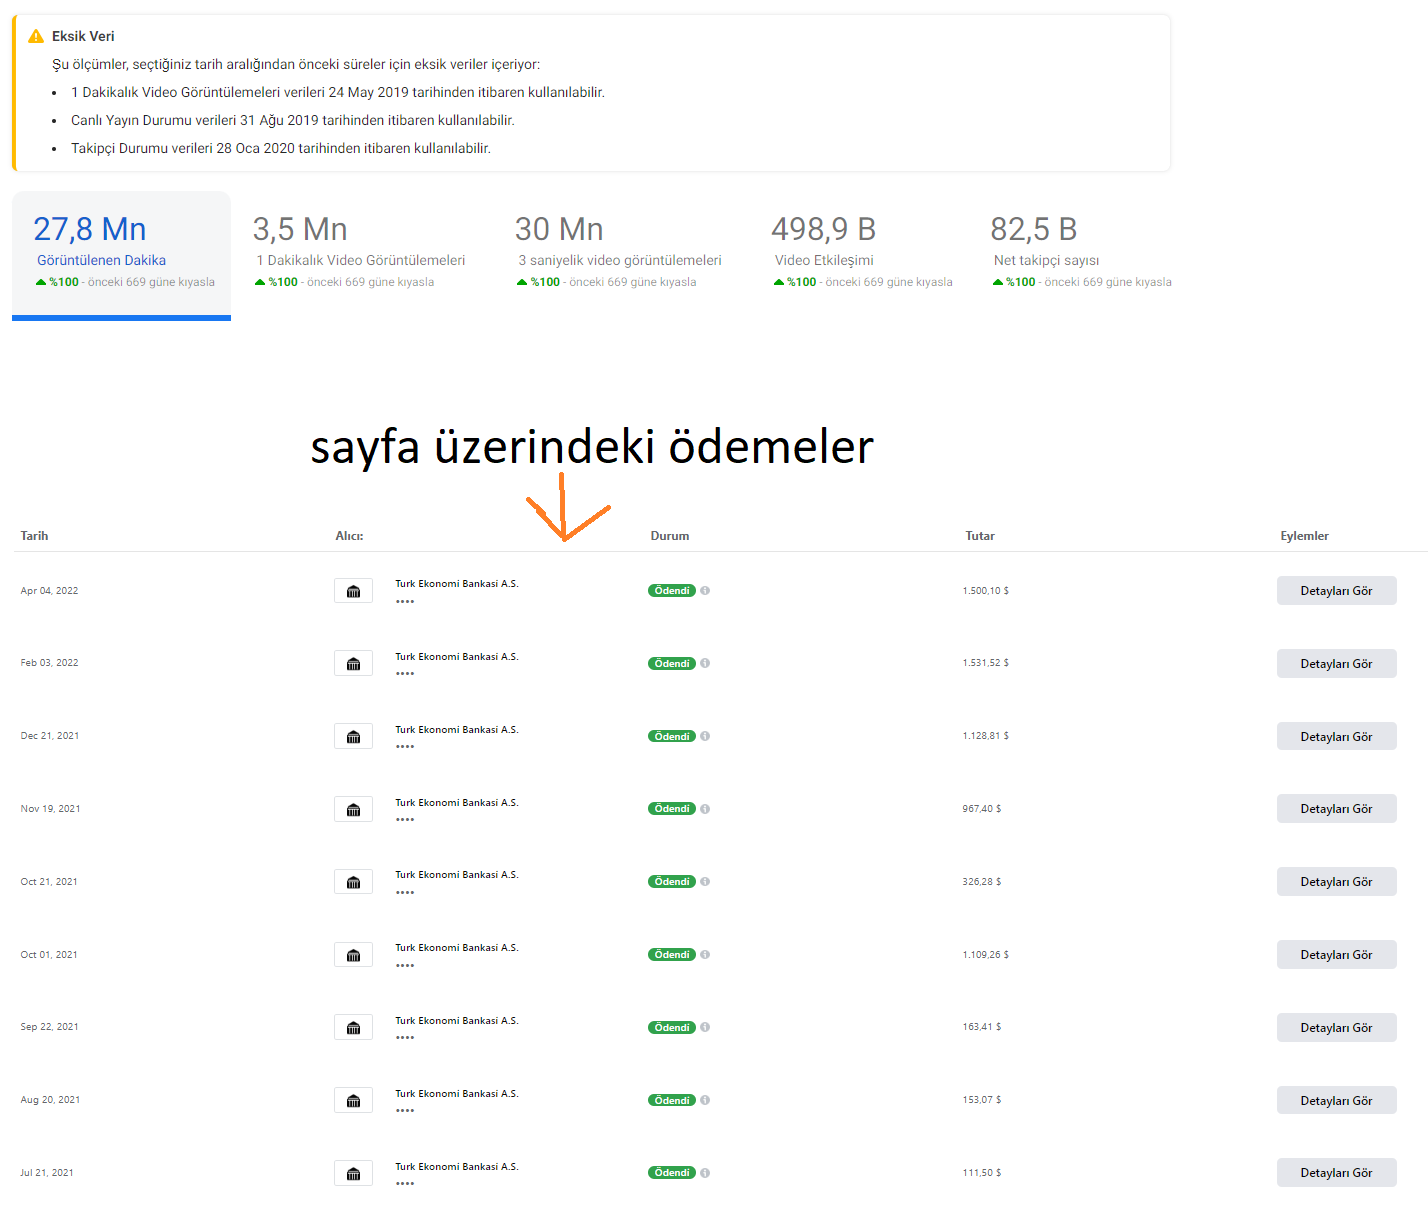Click the info icon beside Ödendi for Oct 21, 2021
This screenshot has width=1428, height=1226.
point(705,882)
